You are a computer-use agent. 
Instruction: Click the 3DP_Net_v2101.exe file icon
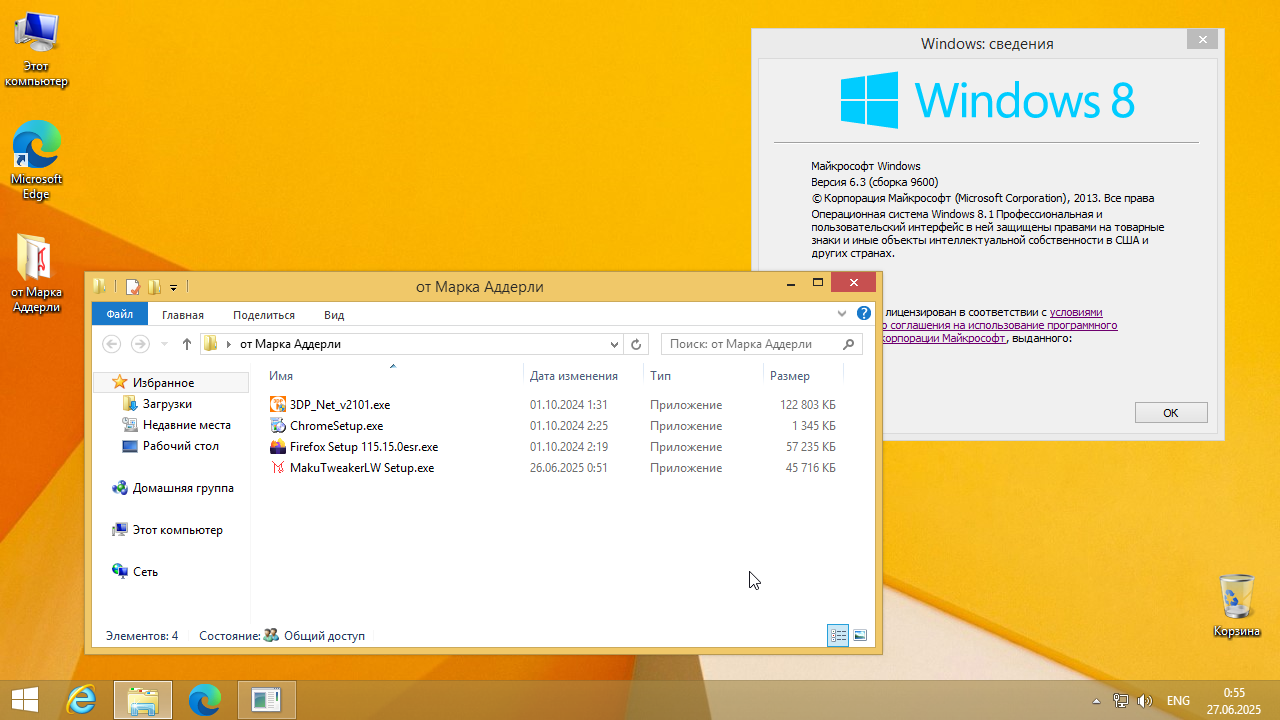(x=278, y=405)
